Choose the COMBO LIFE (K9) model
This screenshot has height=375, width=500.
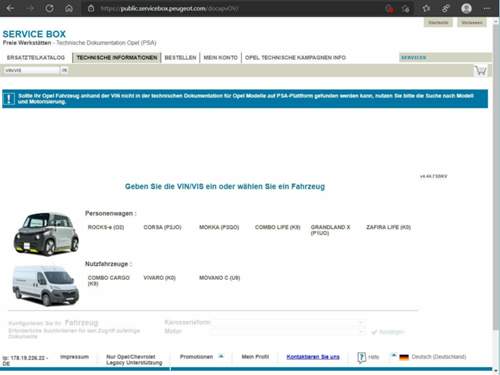click(x=278, y=227)
